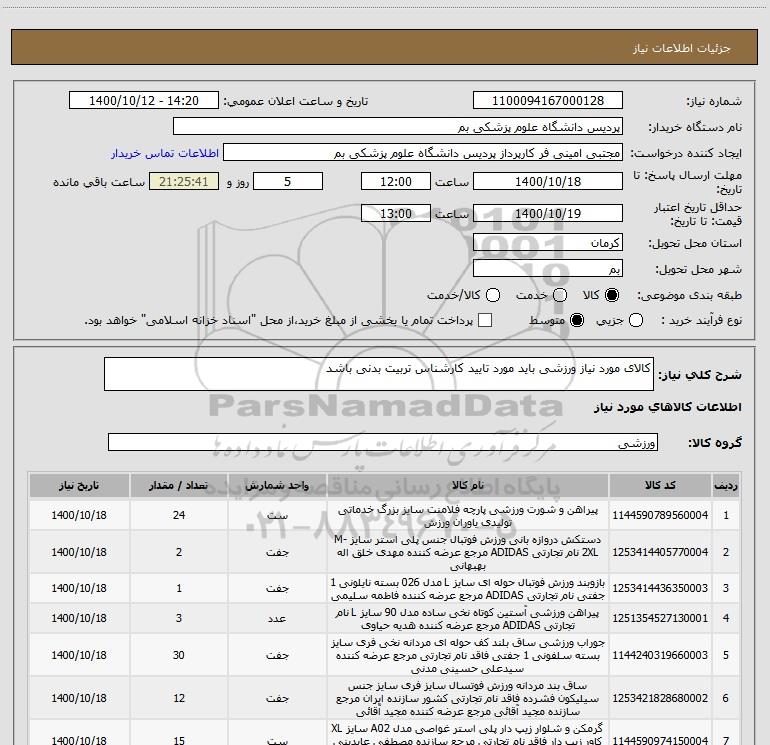This screenshot has height=745, width=770.
Task: Click item code 1253414405770004
Action: tap(660, 552)
